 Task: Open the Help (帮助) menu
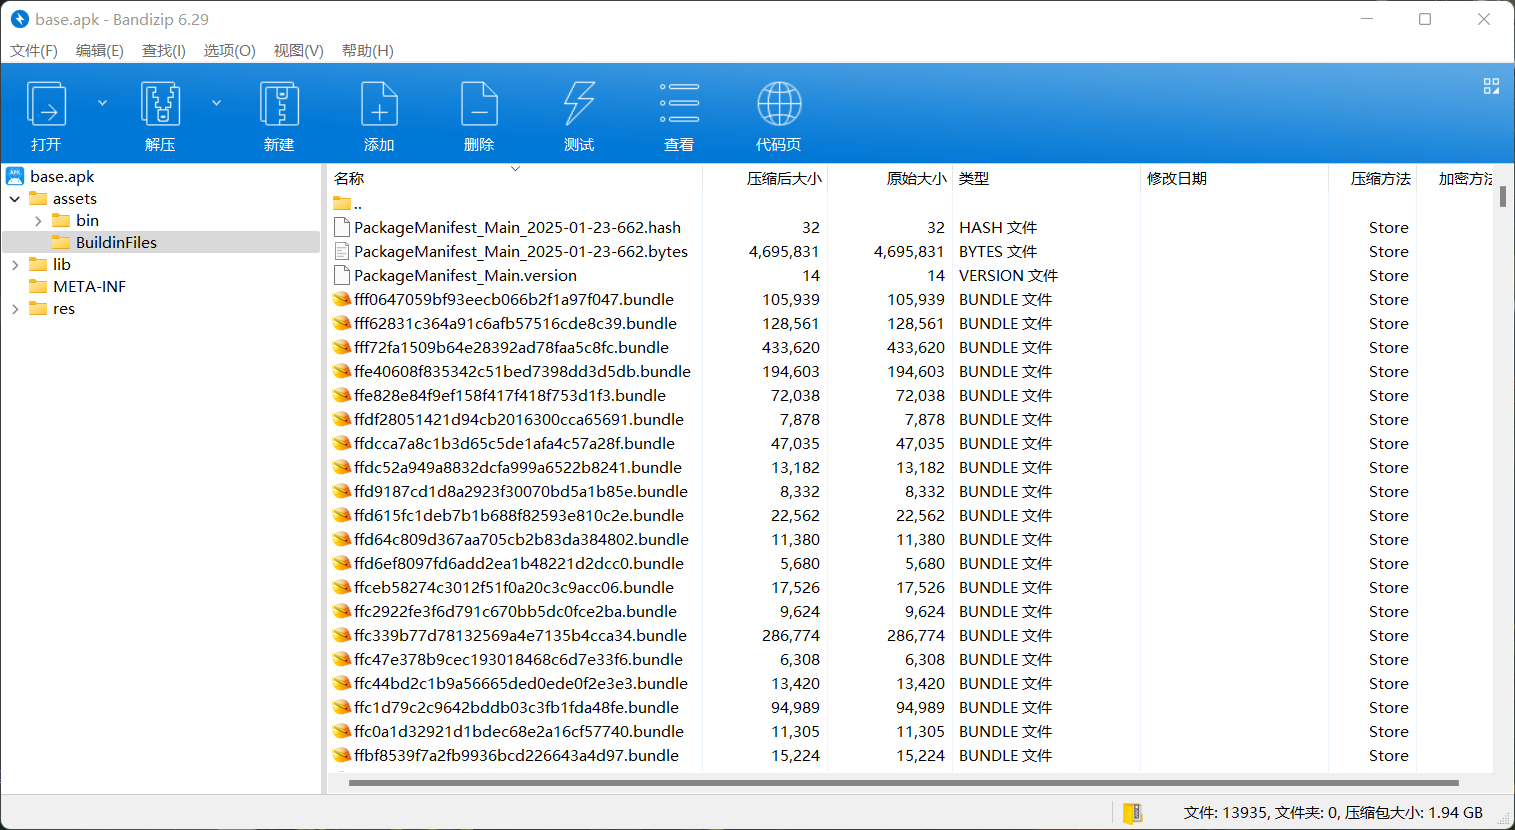coord(368,51)
